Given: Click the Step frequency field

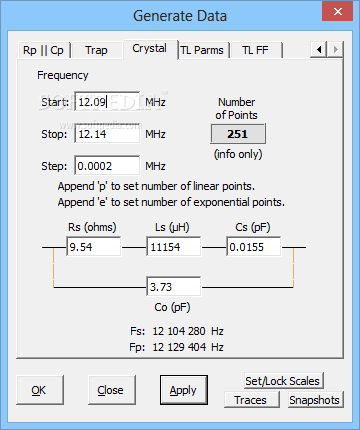Looking at the screenshot, I should (107, 166).
